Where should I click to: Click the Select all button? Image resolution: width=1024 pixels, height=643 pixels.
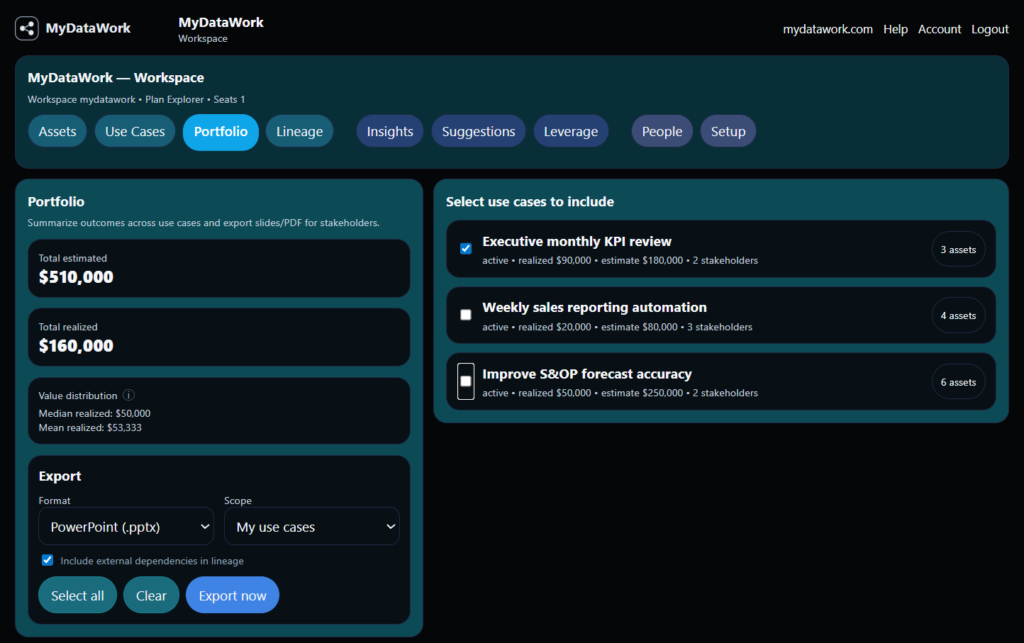click(x=78, y=595)
